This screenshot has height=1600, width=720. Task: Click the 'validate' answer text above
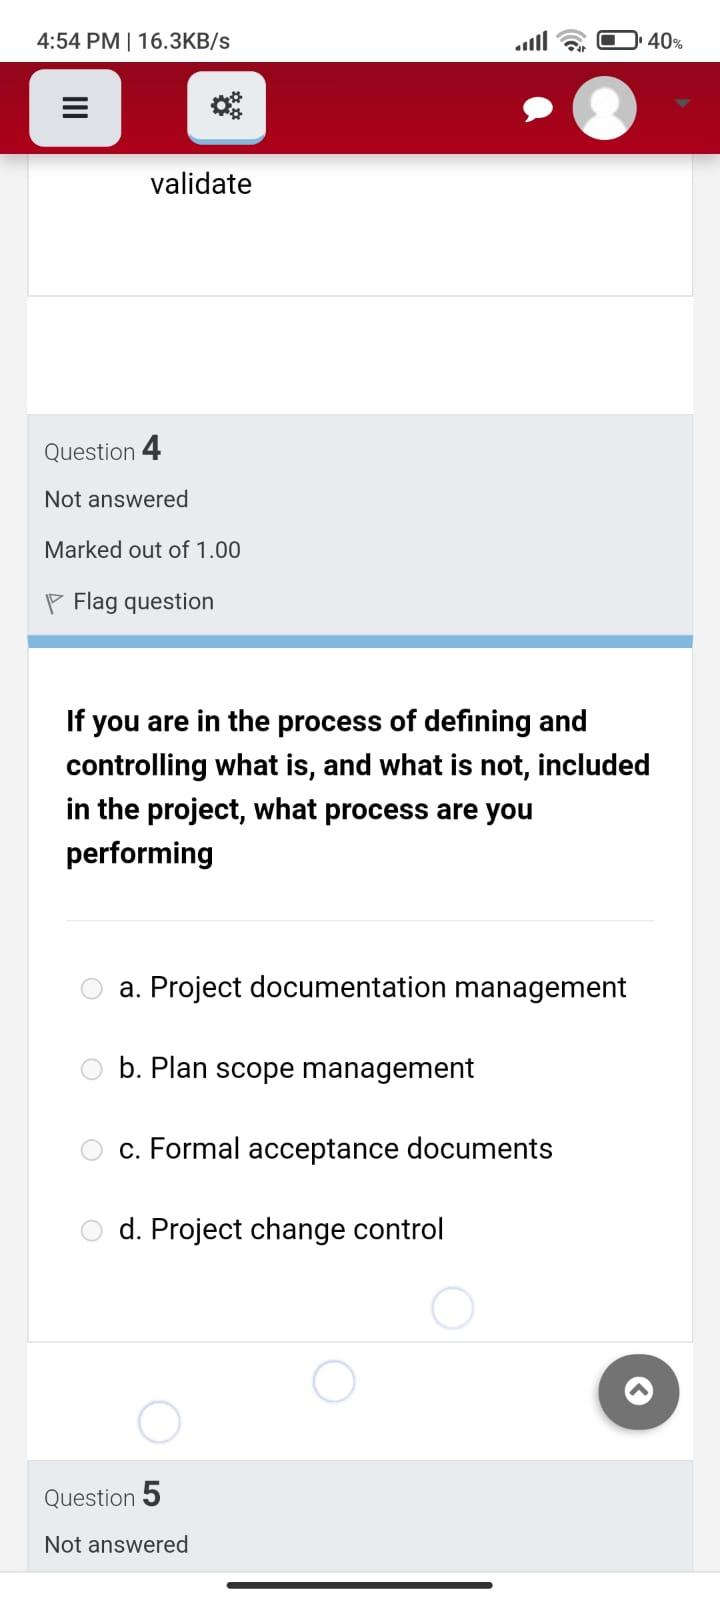(x=201, y=184)
